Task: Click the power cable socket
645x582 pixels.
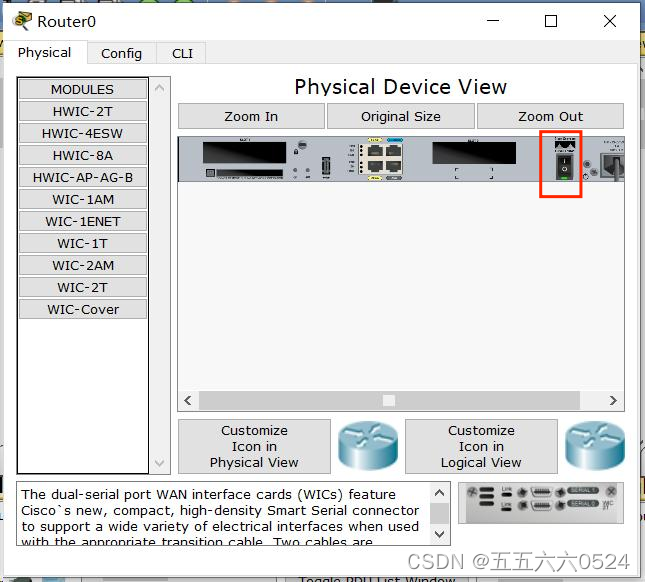Action: [613, 166]
